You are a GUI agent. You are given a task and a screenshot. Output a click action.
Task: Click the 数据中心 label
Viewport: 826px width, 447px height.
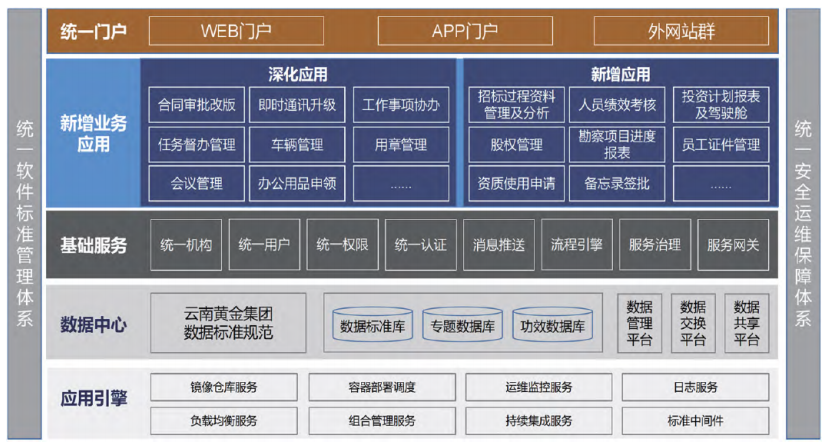coord(93,324)
